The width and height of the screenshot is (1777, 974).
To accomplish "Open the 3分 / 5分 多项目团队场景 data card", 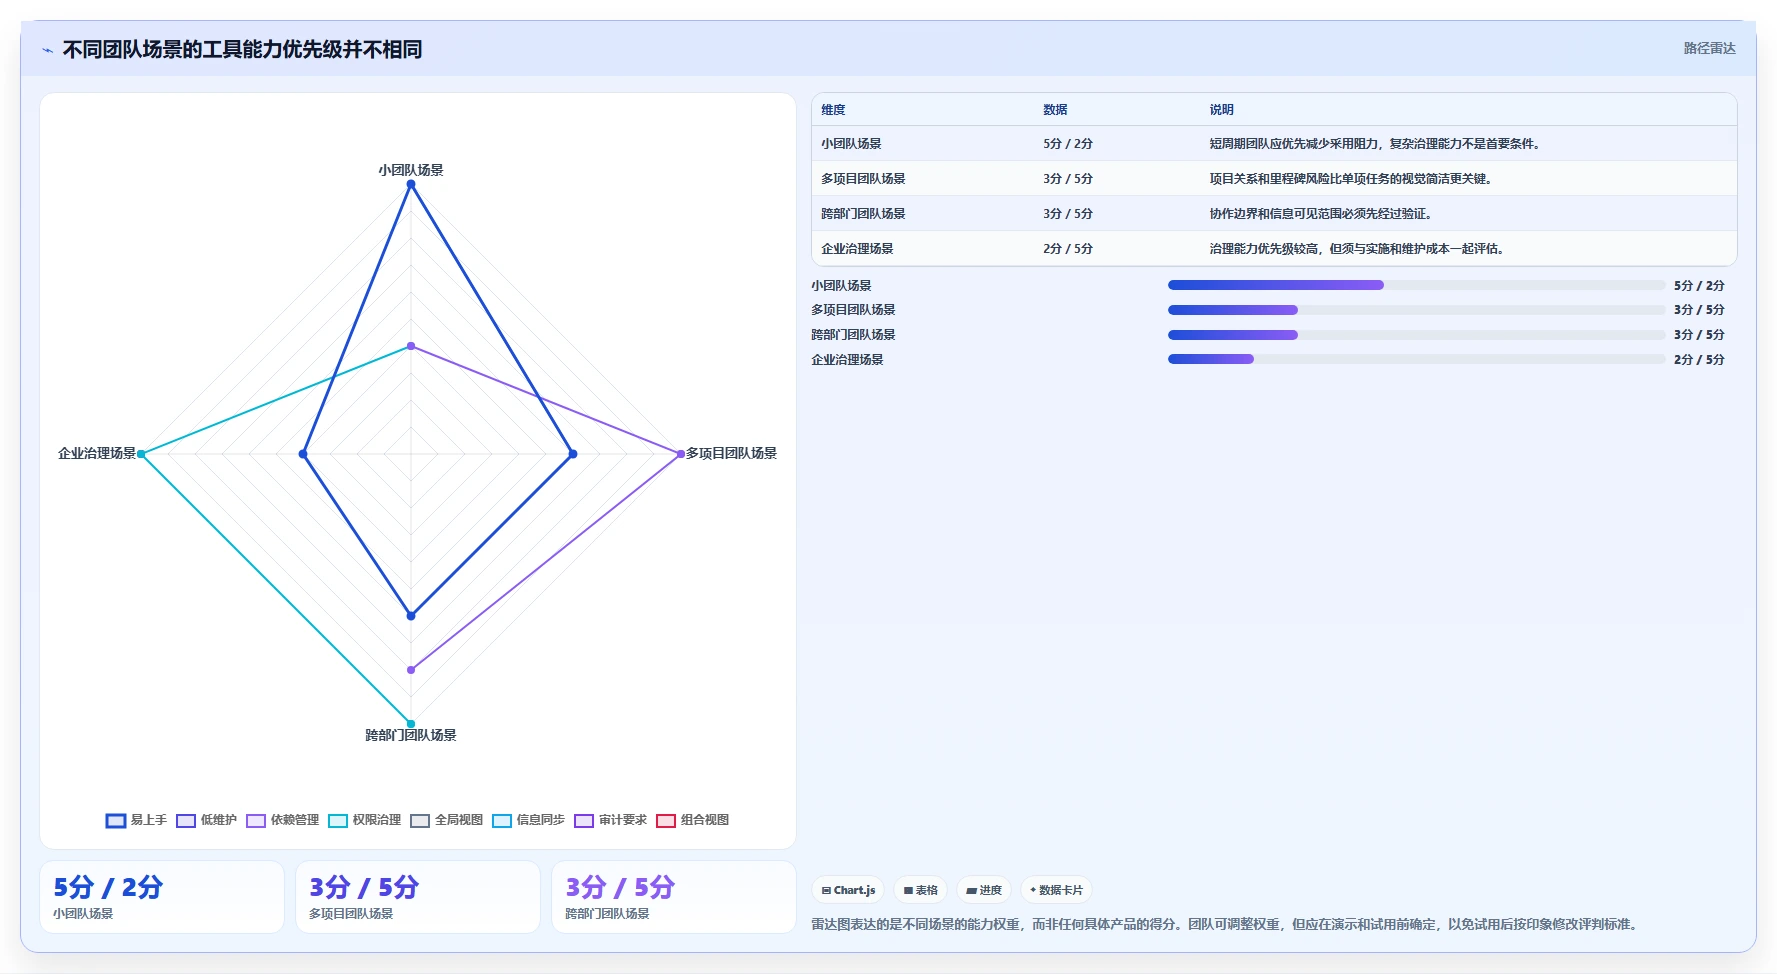I will [418, 897].
